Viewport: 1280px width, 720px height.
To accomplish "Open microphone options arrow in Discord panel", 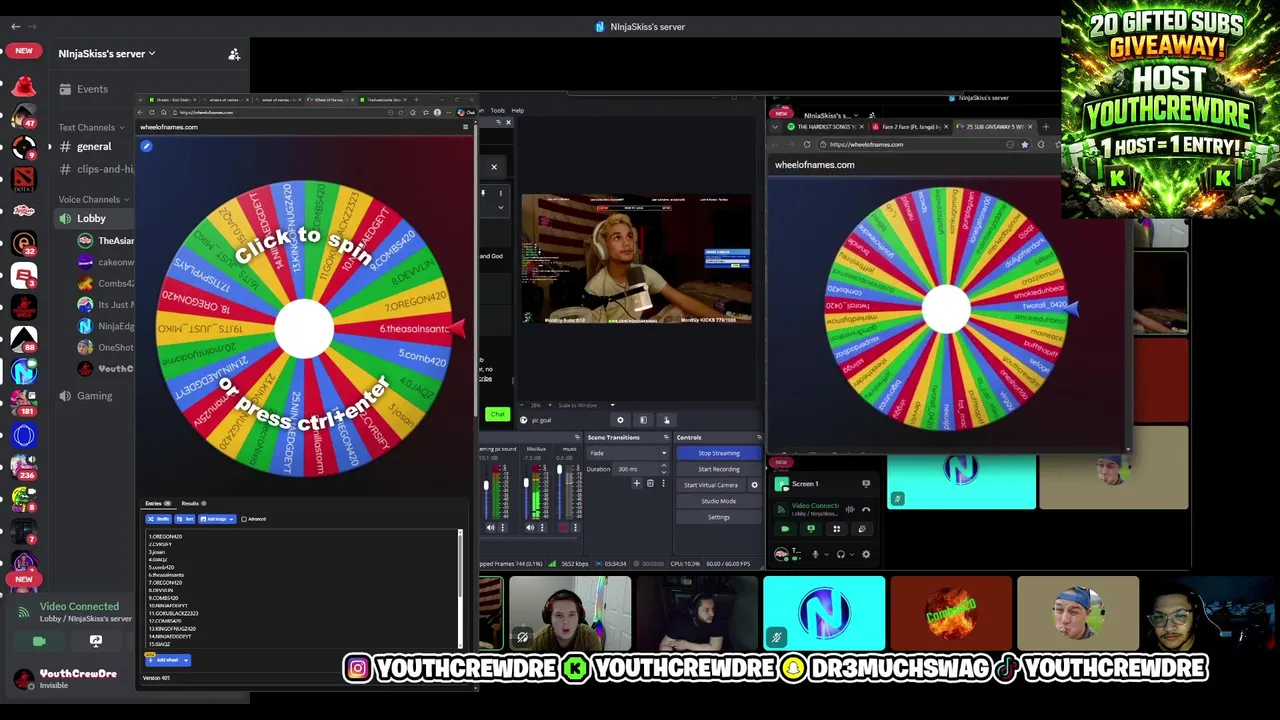I will click(827, 554).
